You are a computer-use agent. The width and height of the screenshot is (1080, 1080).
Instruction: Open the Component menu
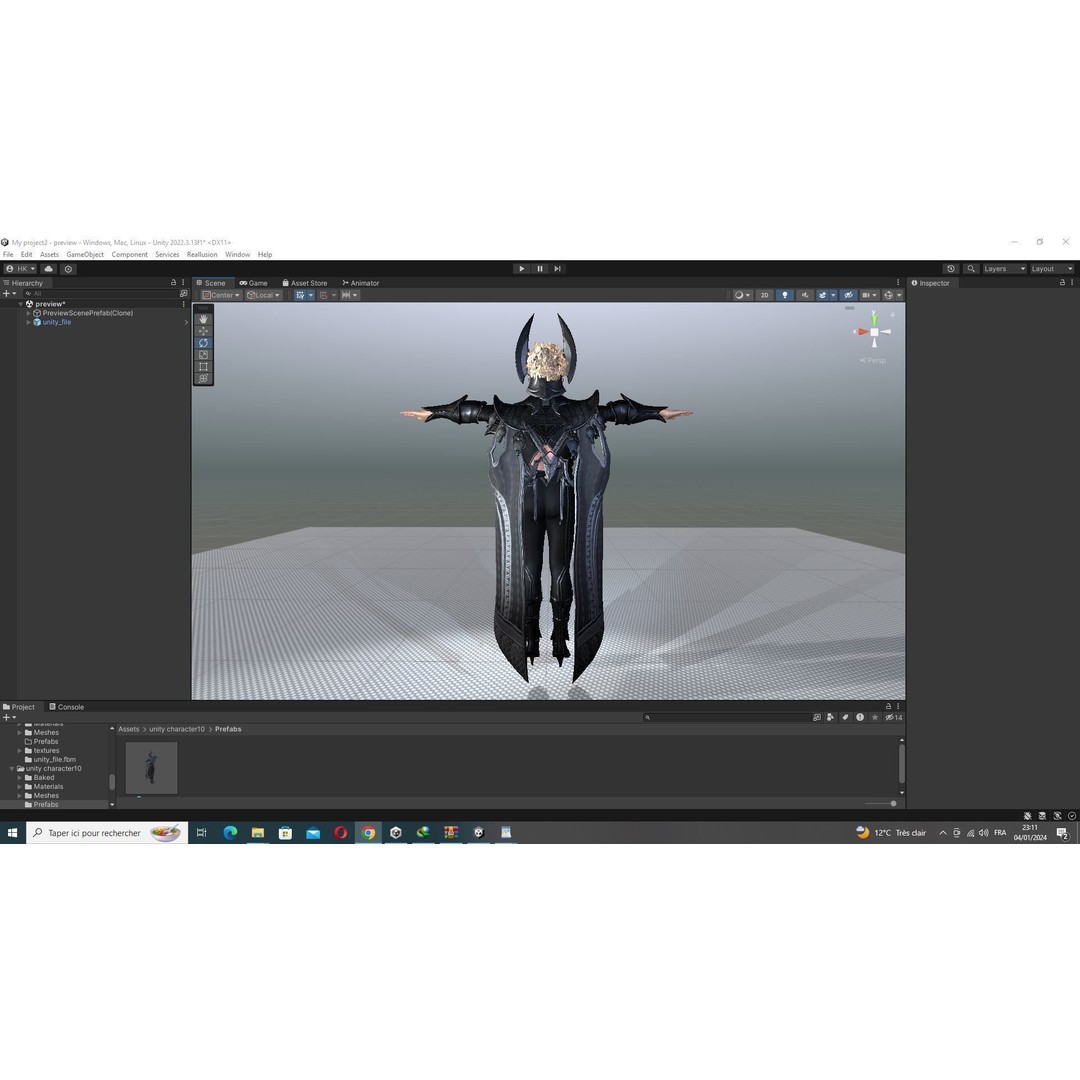tap(129, 254)
